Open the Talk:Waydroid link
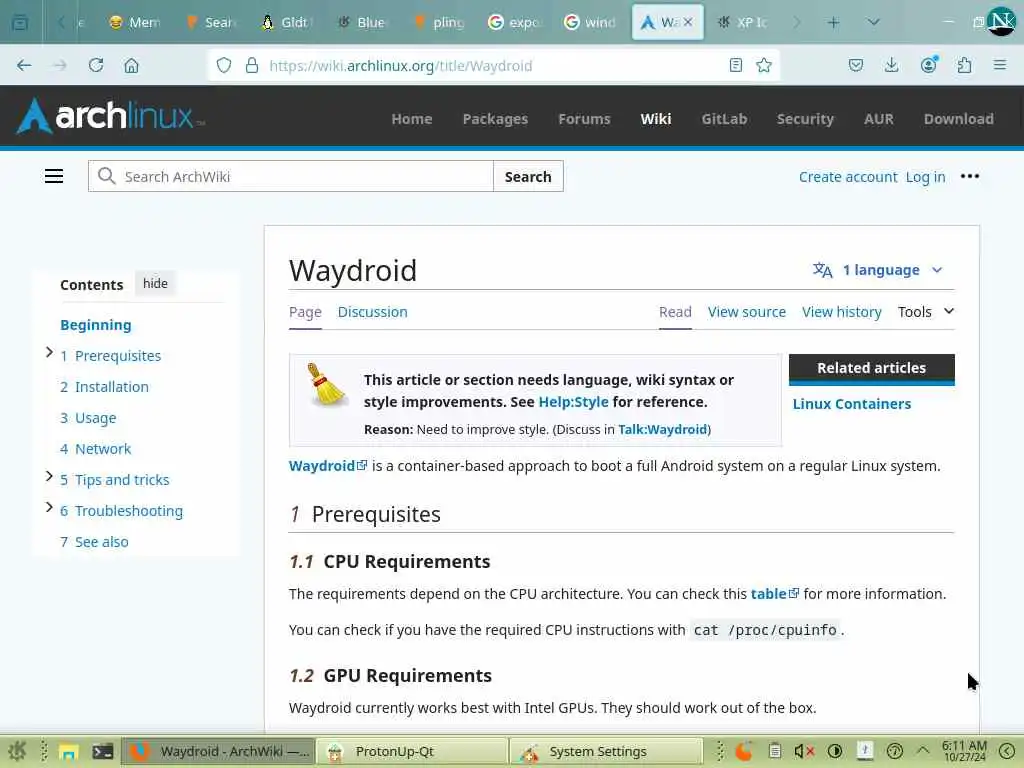The image size is (1024, 768). pyautogui.click(x=662, y=429)
